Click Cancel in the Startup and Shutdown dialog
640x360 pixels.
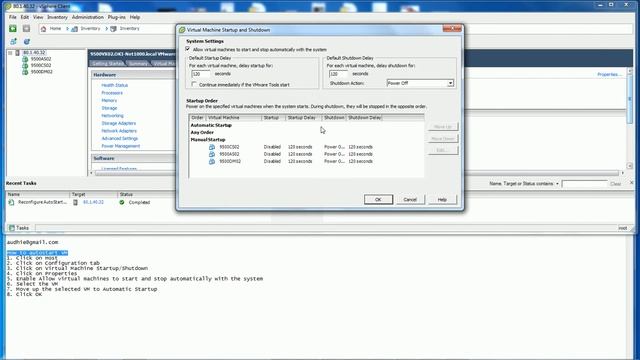pos(410,200)
